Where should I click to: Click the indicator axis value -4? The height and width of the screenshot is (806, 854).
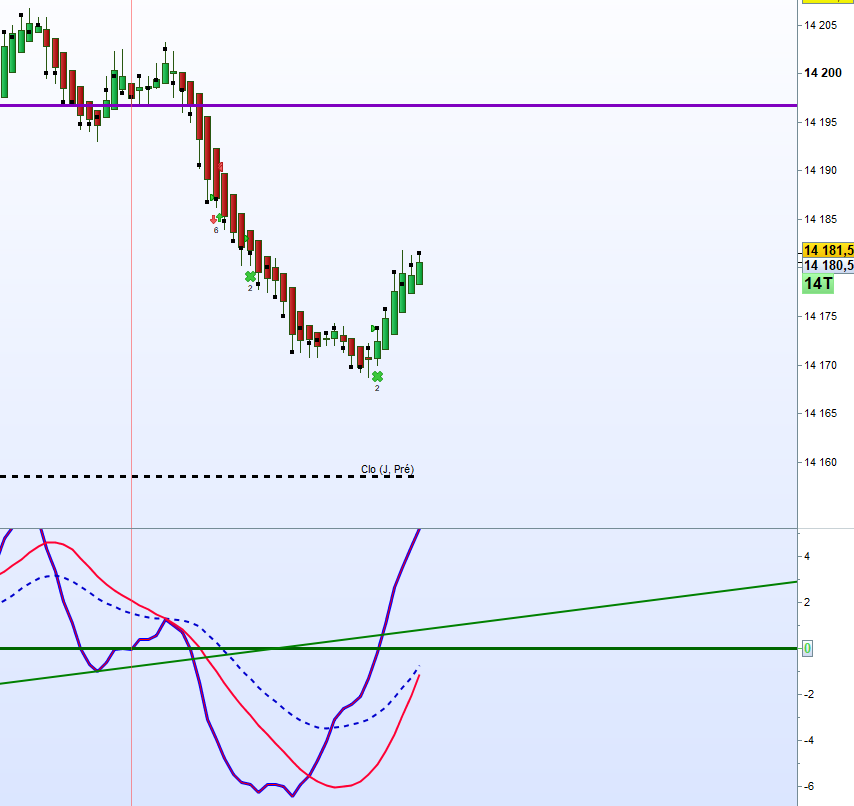tap(809, 740)
